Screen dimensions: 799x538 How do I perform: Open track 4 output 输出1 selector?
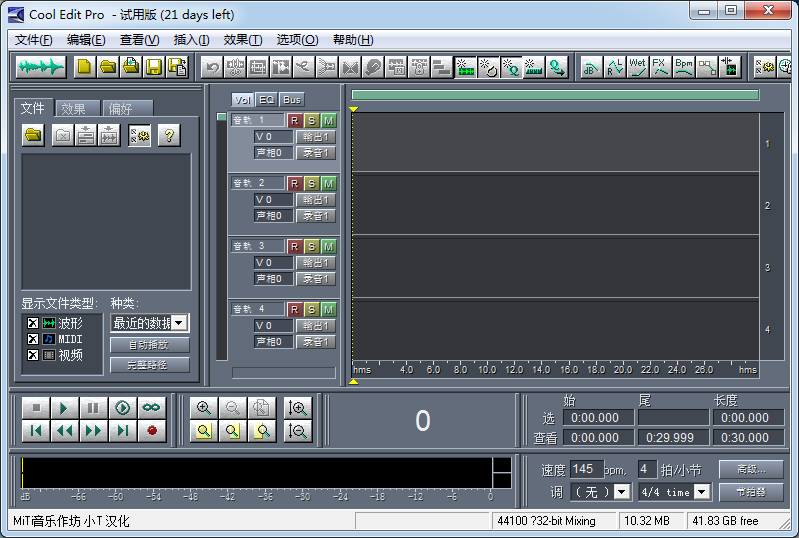(316, 326)
